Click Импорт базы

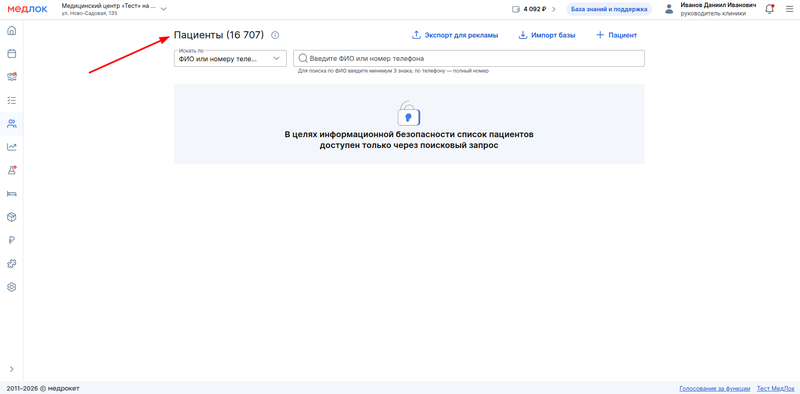547,35
